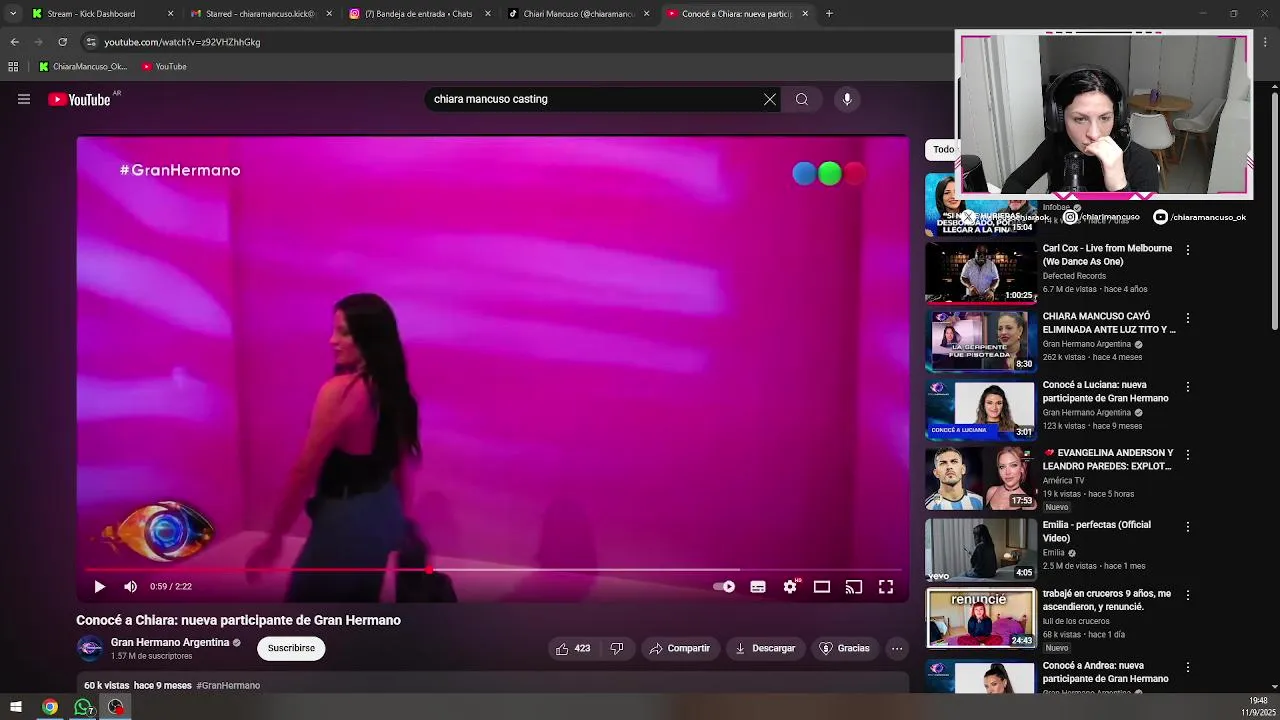Open Chrome from the taskbar
This screenshot has height=720, width=1280.
[x=49, y=707]
